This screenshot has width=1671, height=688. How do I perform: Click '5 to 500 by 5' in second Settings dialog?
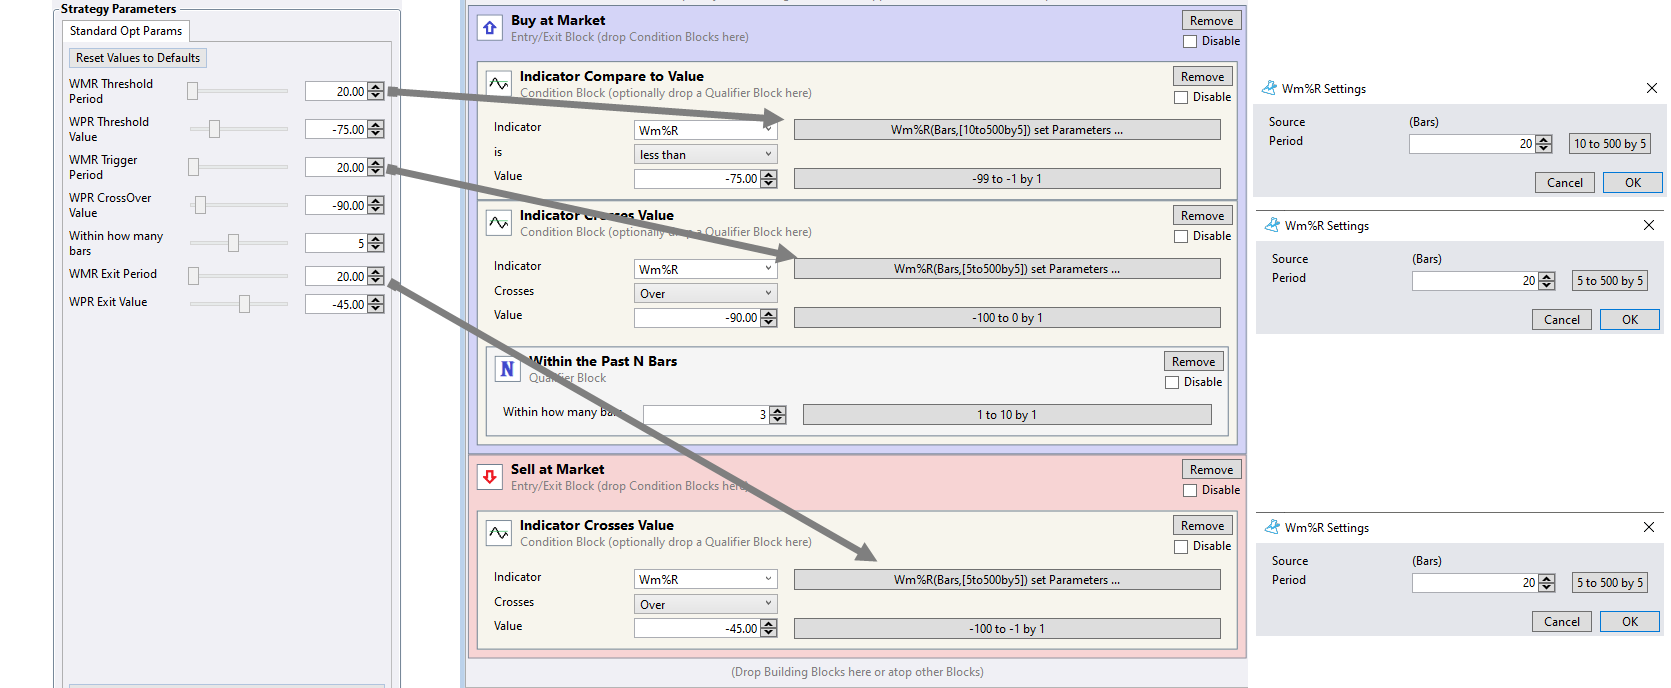[x=1610, y=280]
